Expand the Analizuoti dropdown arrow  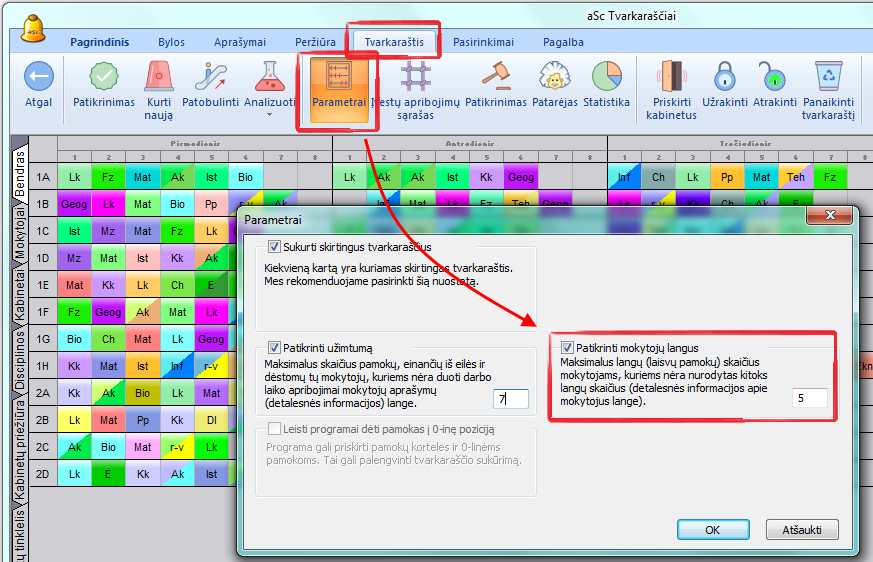point(268,114)
